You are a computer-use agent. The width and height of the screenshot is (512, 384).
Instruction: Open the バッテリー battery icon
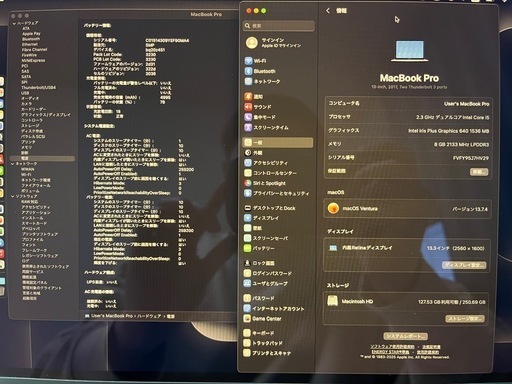247,248
